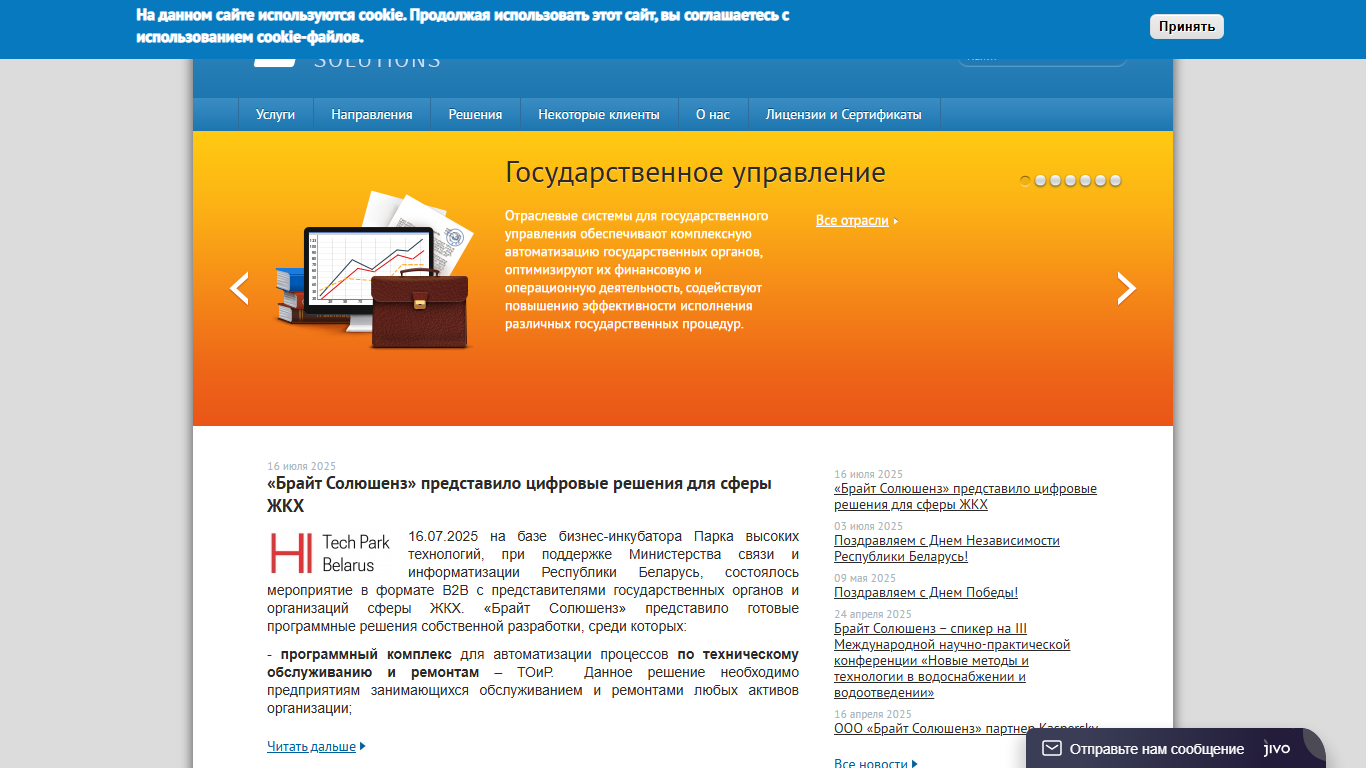Screen dimensions: 1366x768
Task: Accept cookies with the Принять button
Action: pos(1186,27)
